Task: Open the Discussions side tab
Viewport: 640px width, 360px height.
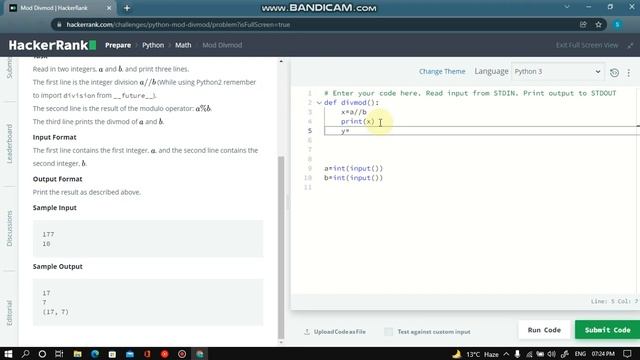Action: tap(9, 229)
